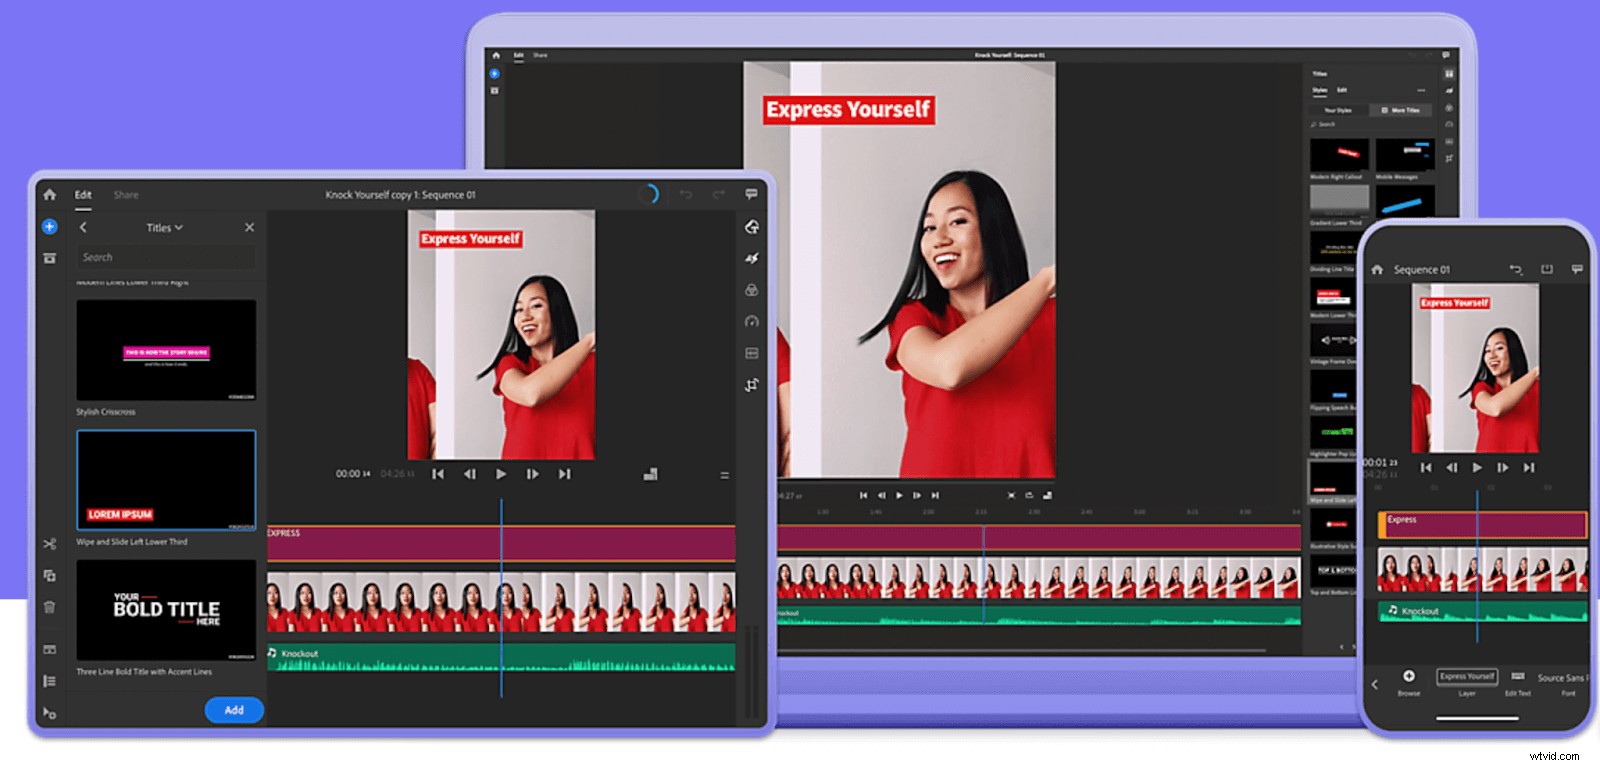Click the Search field in tablet Titles panel
Image resolution: width=1600 pixels, height=766 pixels.
(166, 257)
